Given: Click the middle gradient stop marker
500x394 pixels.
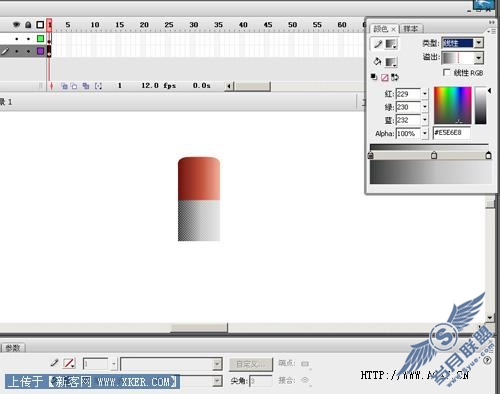Looking at the screenshot, I should coord(434,155).
